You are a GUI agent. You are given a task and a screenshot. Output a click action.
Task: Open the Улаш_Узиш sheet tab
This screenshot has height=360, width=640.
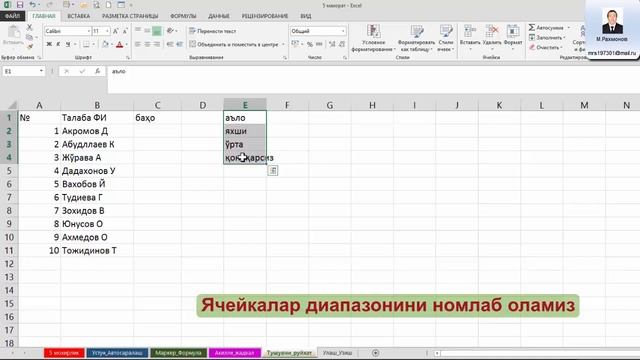[x=337, y=353]
